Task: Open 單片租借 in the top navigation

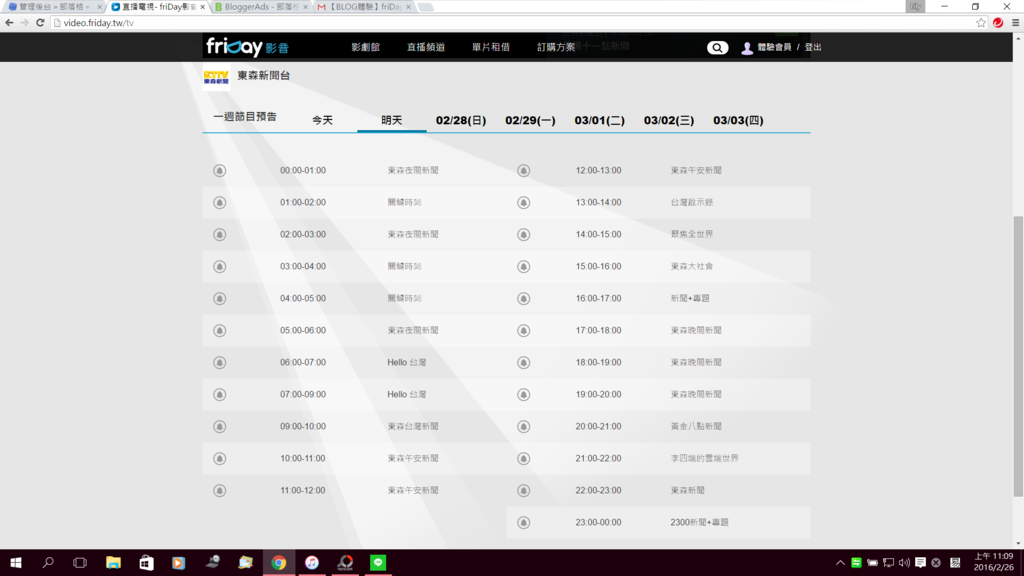Action: coord(491,47)
